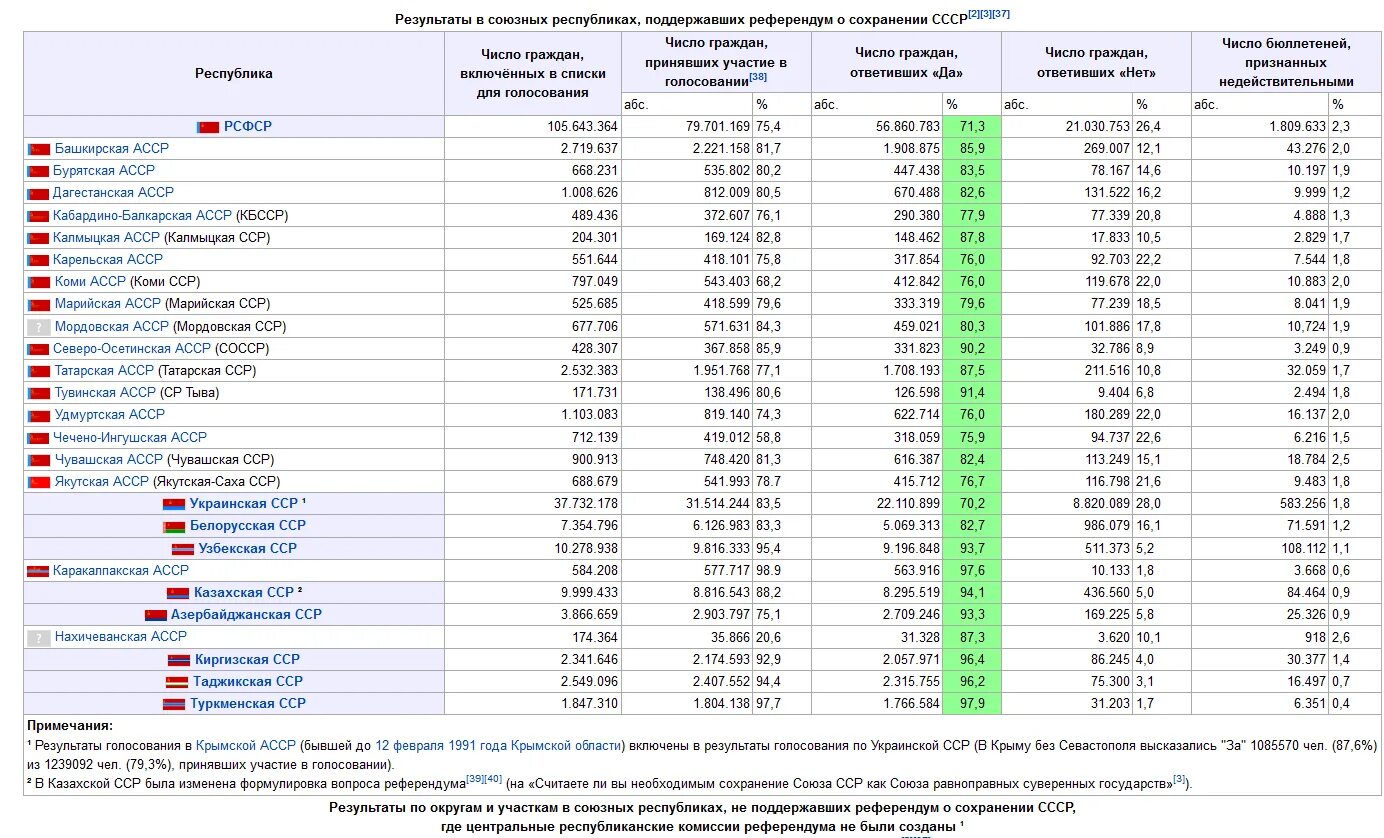Select Nakhichevan turnout percent 20,6

(781, 637)
